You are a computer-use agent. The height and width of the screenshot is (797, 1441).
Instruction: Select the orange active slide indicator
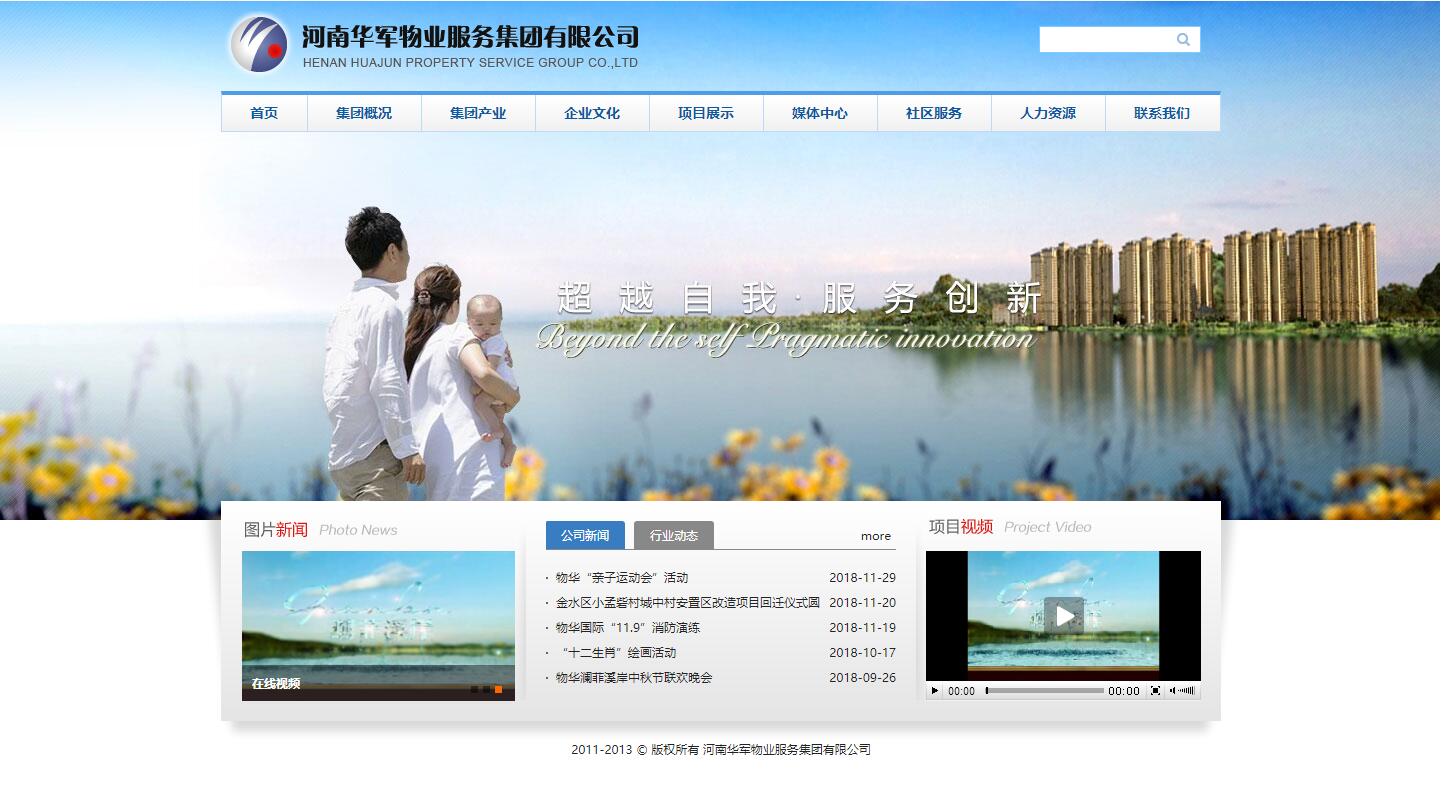pos(498,689)
